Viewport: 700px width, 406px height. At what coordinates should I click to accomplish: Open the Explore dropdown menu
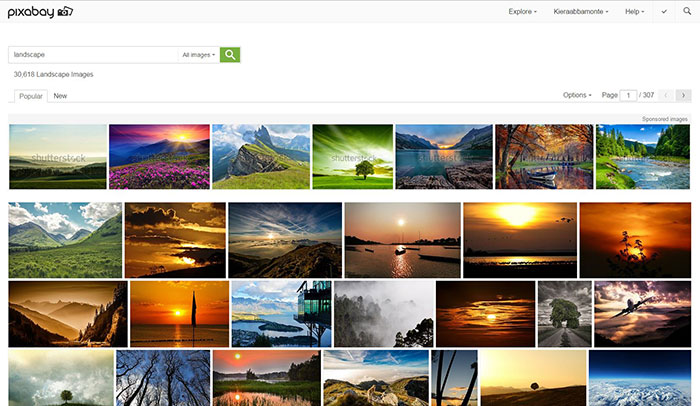(522, 11)
